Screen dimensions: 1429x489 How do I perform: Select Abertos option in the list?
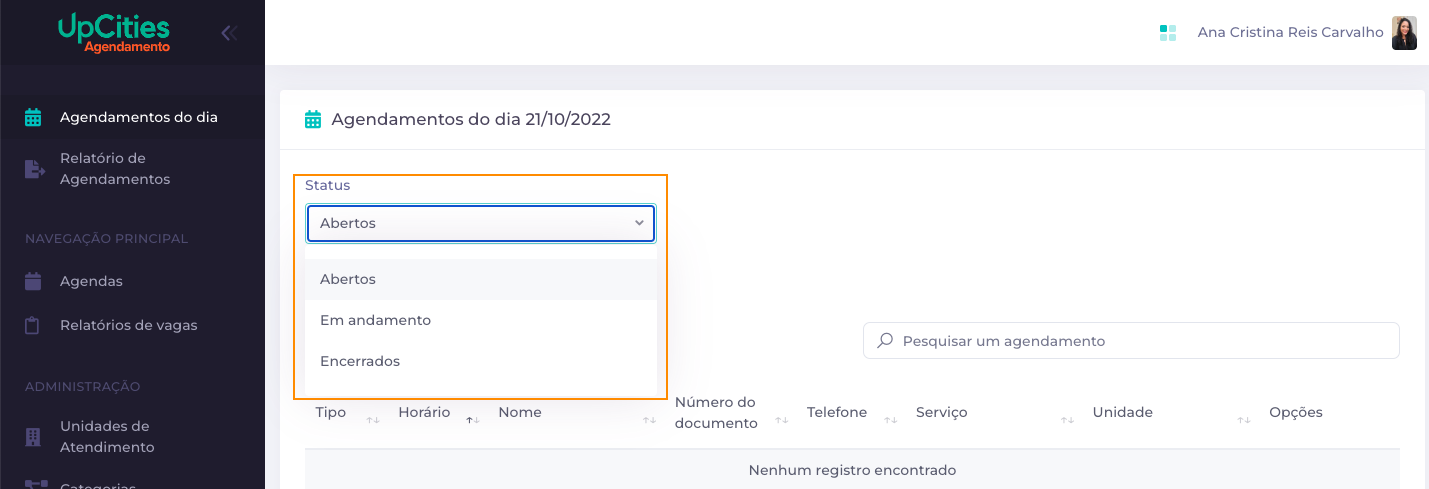[481, 279]
